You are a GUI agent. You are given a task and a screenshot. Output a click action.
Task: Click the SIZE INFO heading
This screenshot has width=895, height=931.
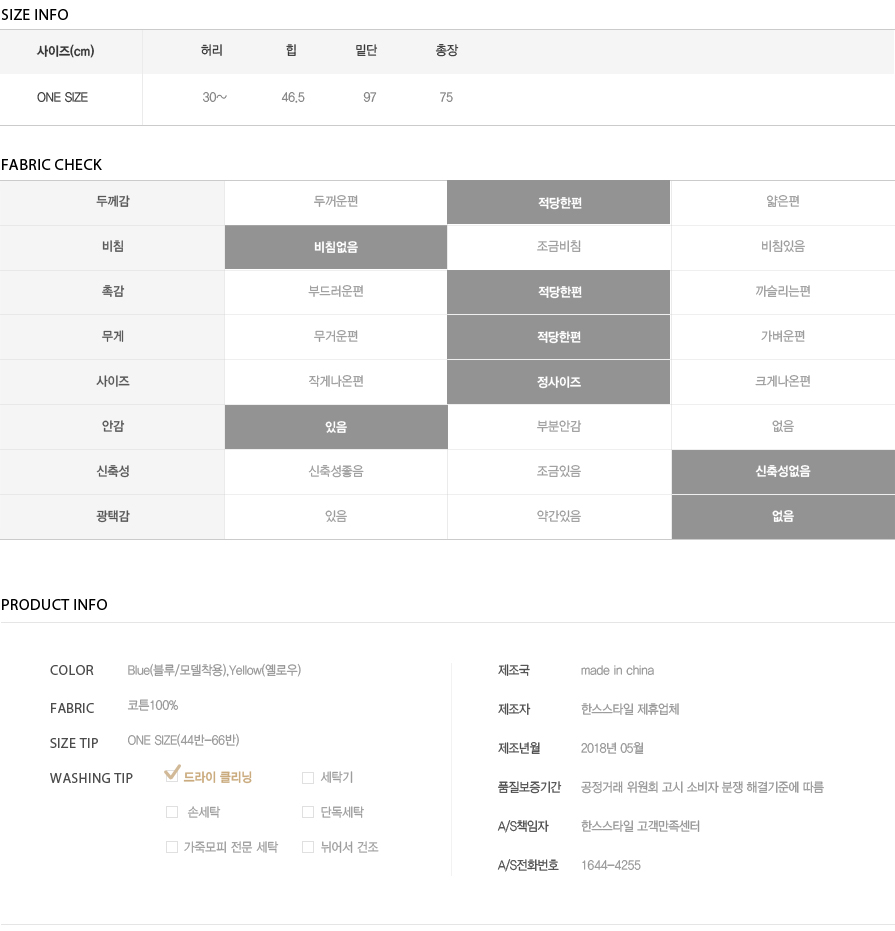34,15
